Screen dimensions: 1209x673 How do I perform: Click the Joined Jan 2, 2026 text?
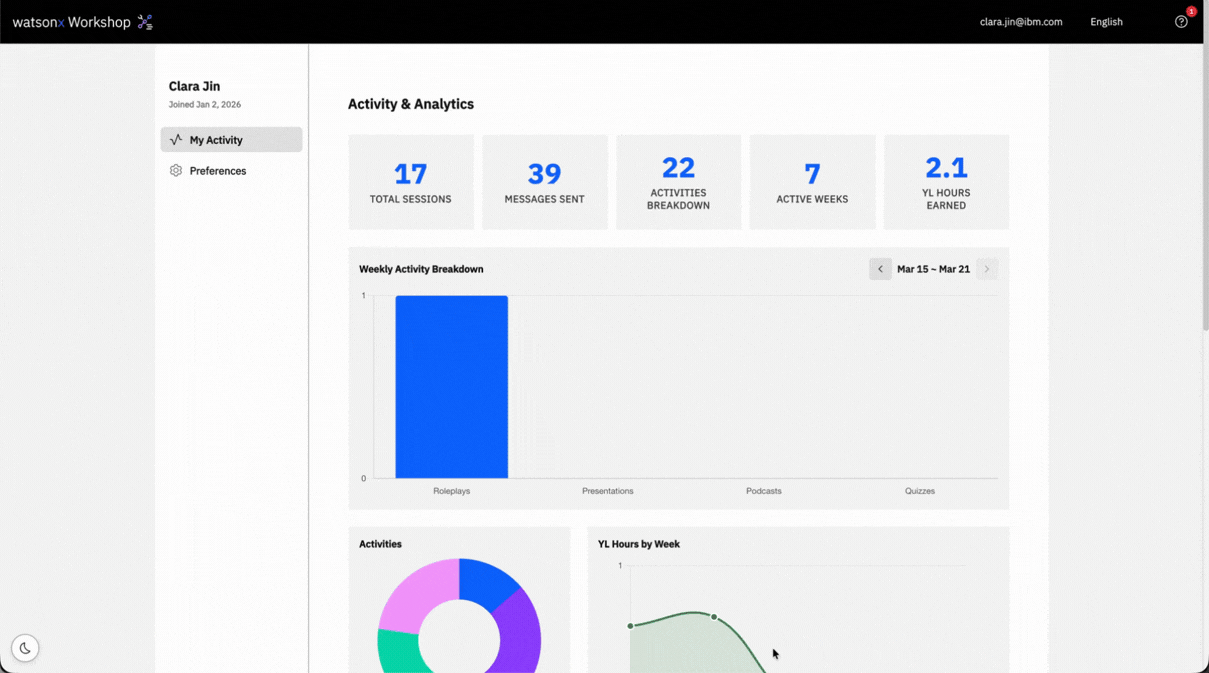205,104
